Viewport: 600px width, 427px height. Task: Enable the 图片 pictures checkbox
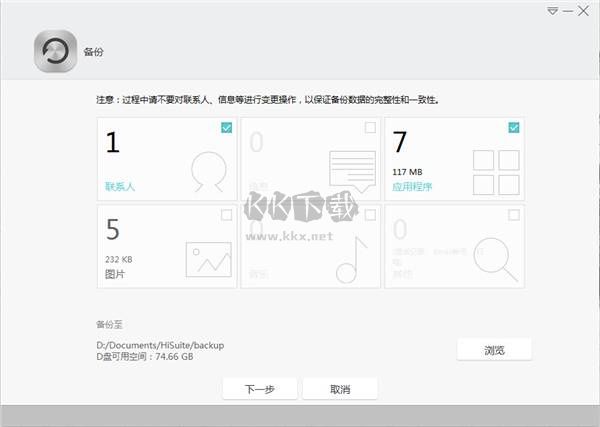pyautogui.click(x=227, y=215)
